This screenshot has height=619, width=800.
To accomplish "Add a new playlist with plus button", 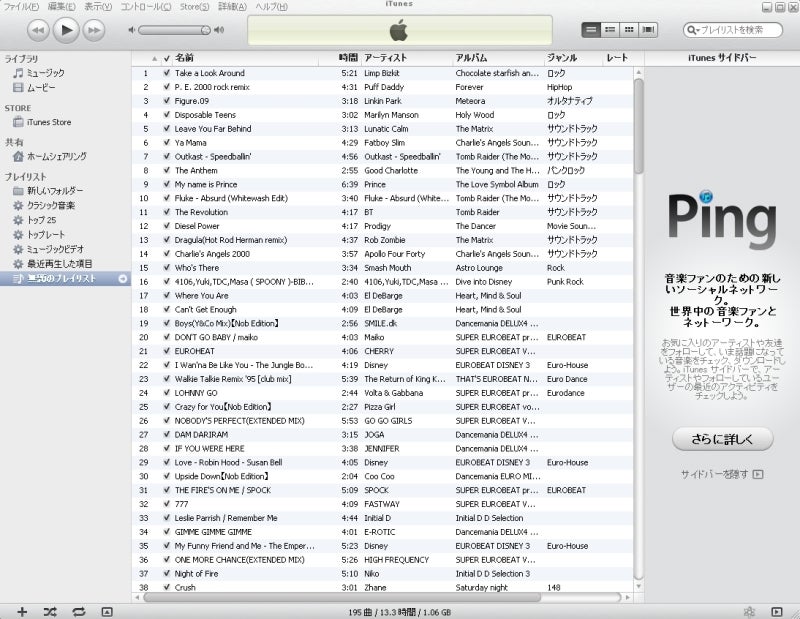I will point(22,611).
